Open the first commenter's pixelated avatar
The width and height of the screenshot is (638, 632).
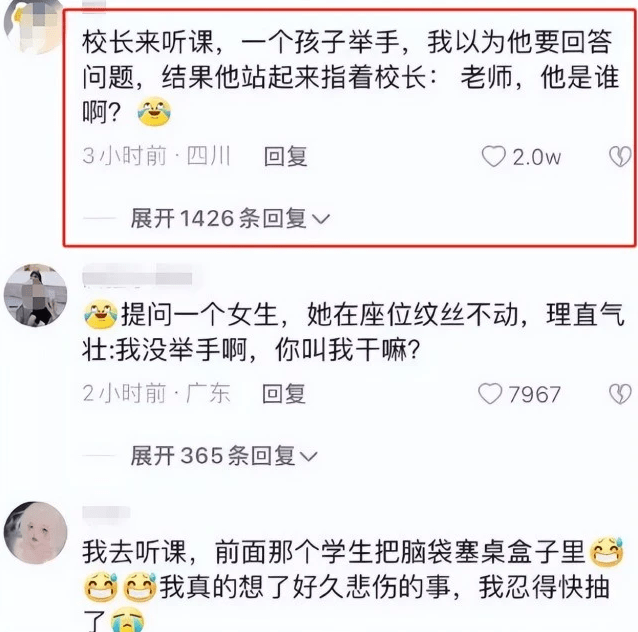click(x=34, y=26)
